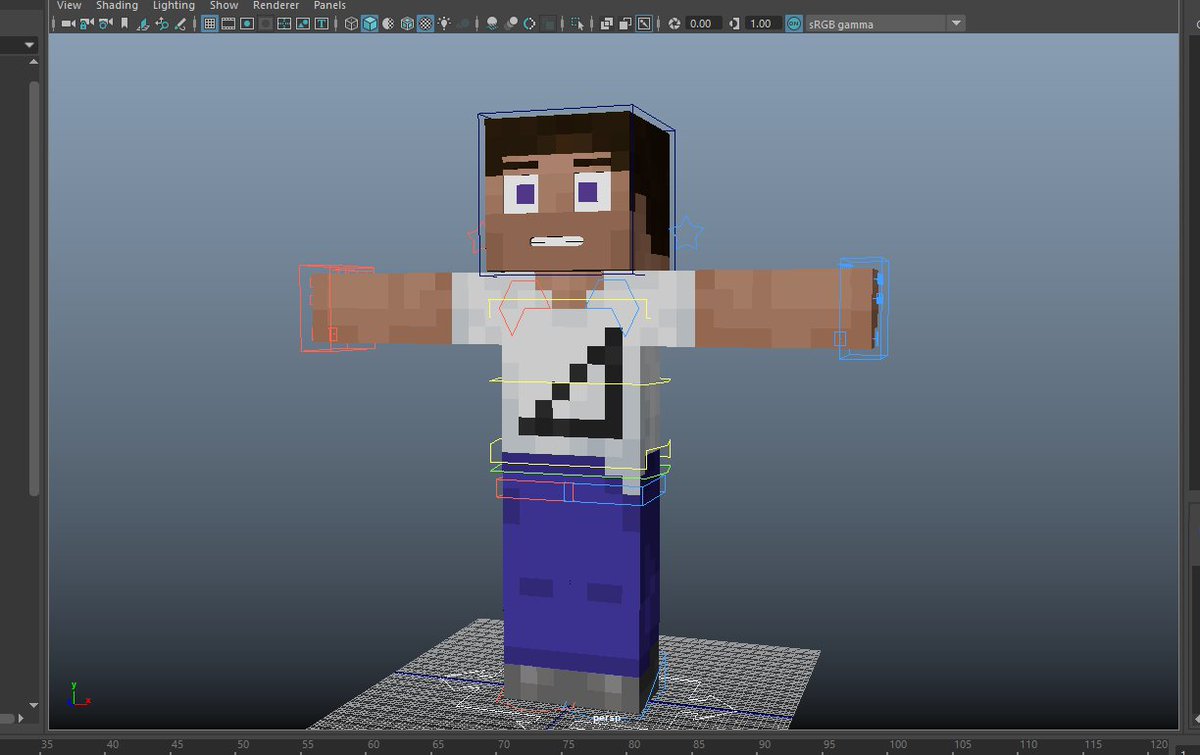Click the Shadows icon

[463, 23]
